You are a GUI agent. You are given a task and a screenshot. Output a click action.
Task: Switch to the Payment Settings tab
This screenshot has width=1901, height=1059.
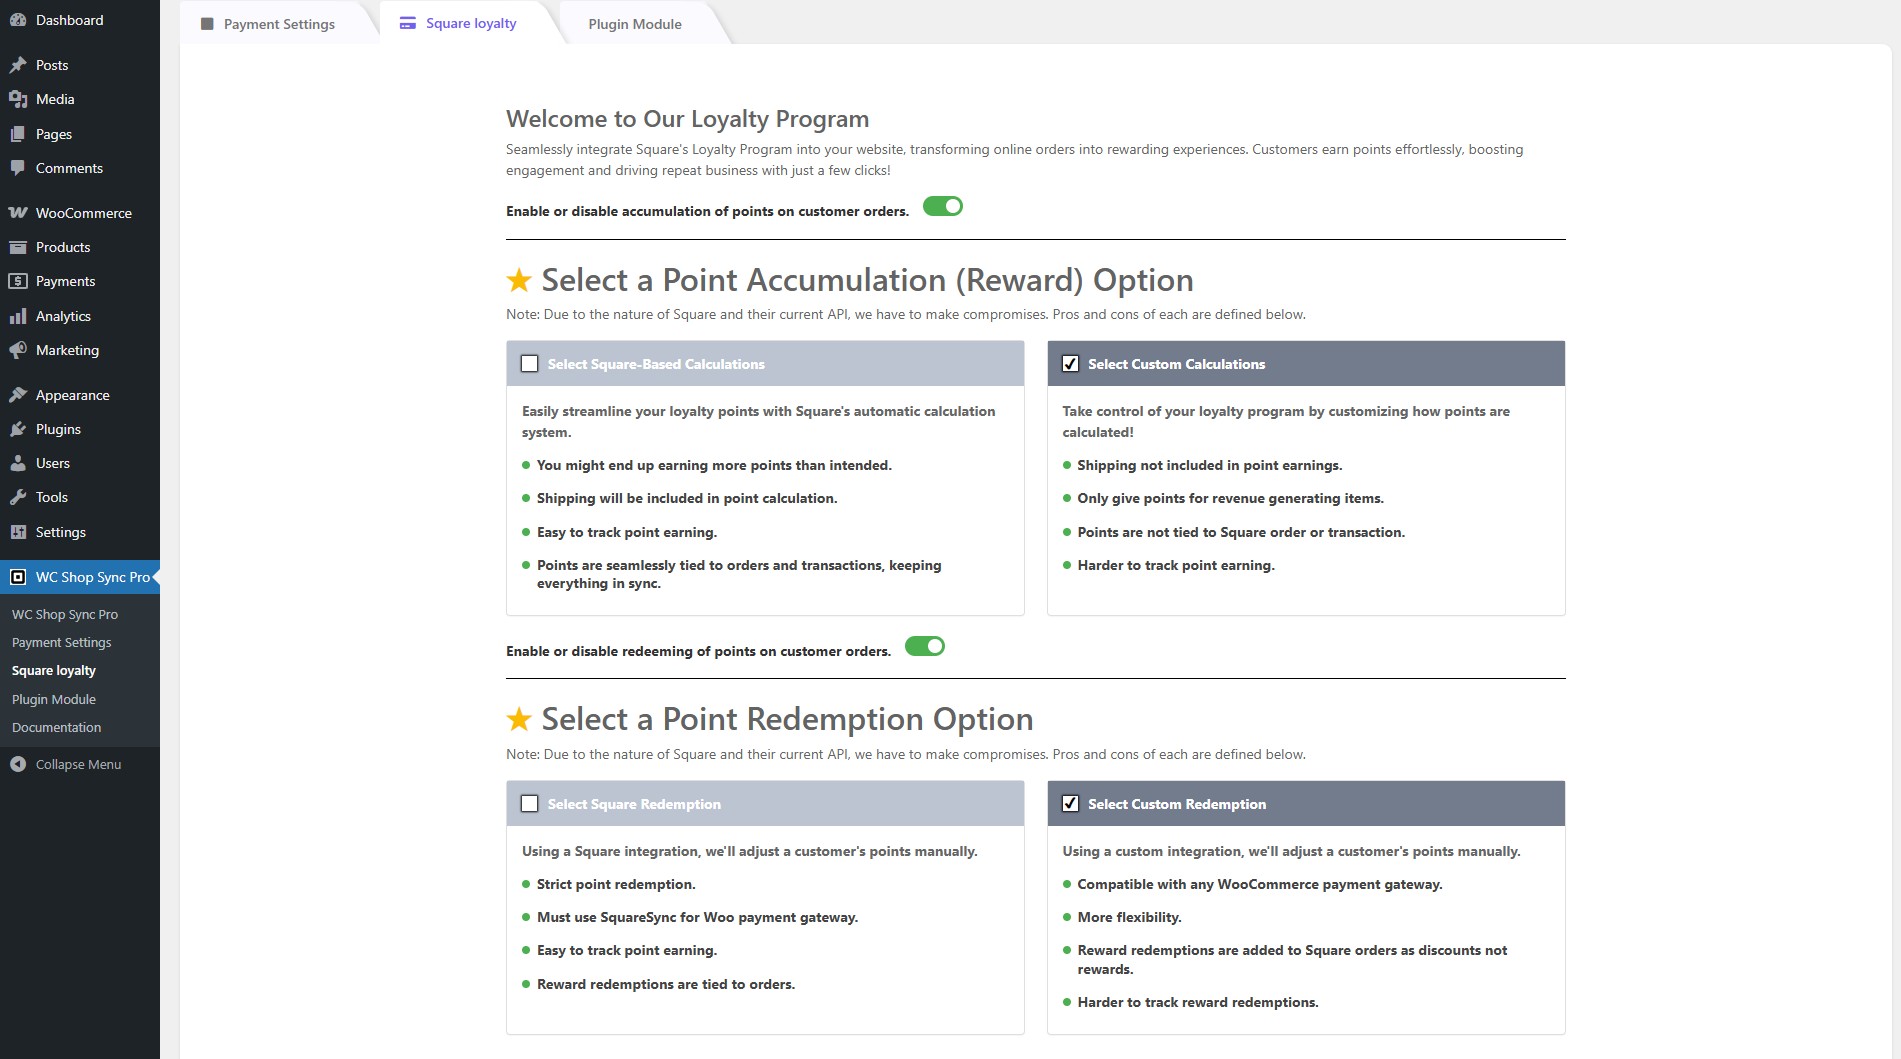click(279, 24)
